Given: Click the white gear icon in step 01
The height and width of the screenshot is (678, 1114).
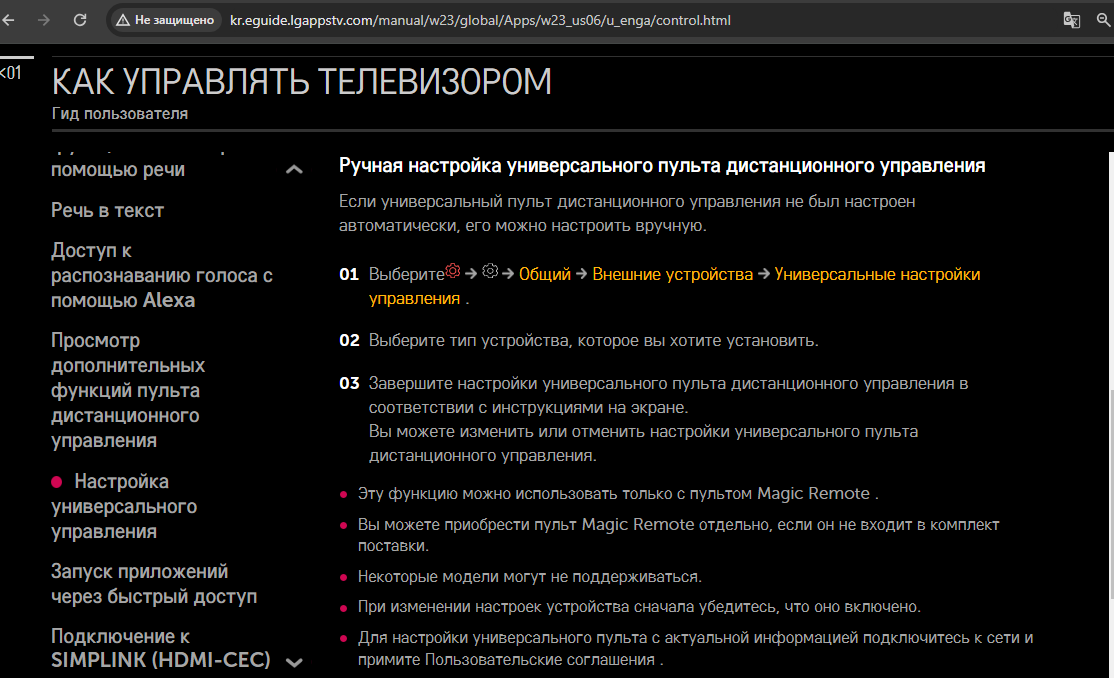Looking at the screenshot, I should [489, 272].
